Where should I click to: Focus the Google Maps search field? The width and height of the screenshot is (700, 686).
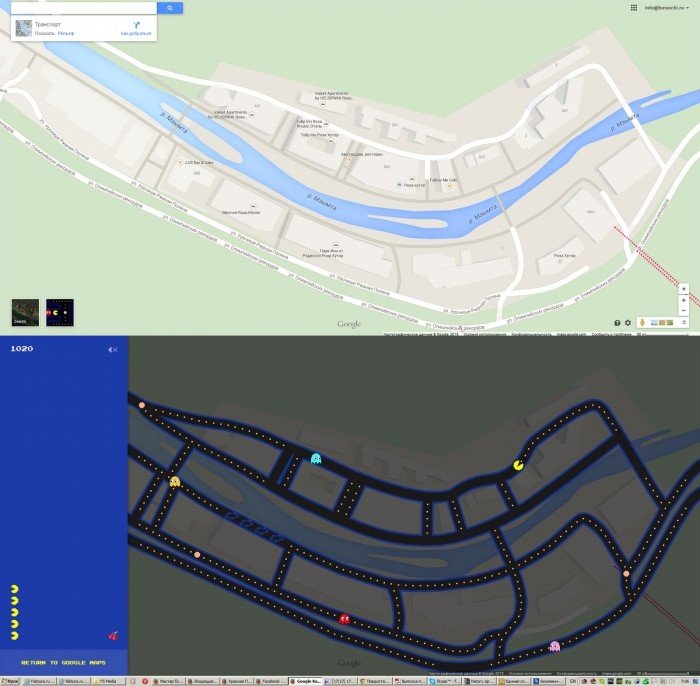point(83,8)
